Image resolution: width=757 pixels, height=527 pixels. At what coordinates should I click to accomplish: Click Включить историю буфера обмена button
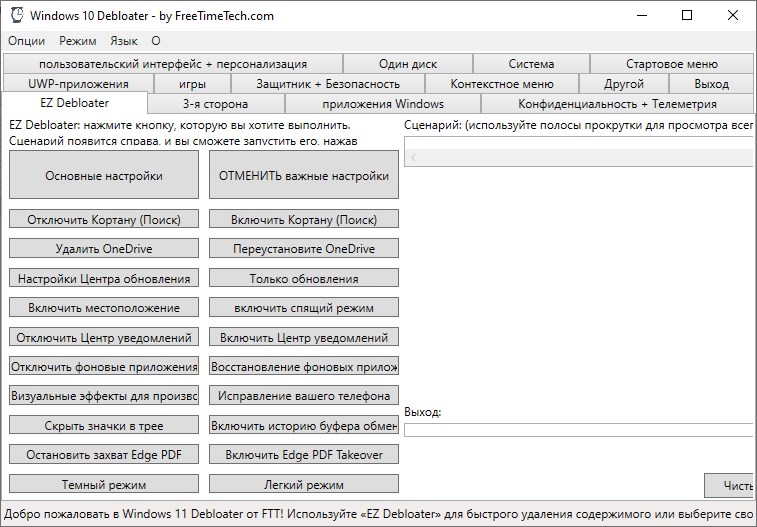coord(304,425)
